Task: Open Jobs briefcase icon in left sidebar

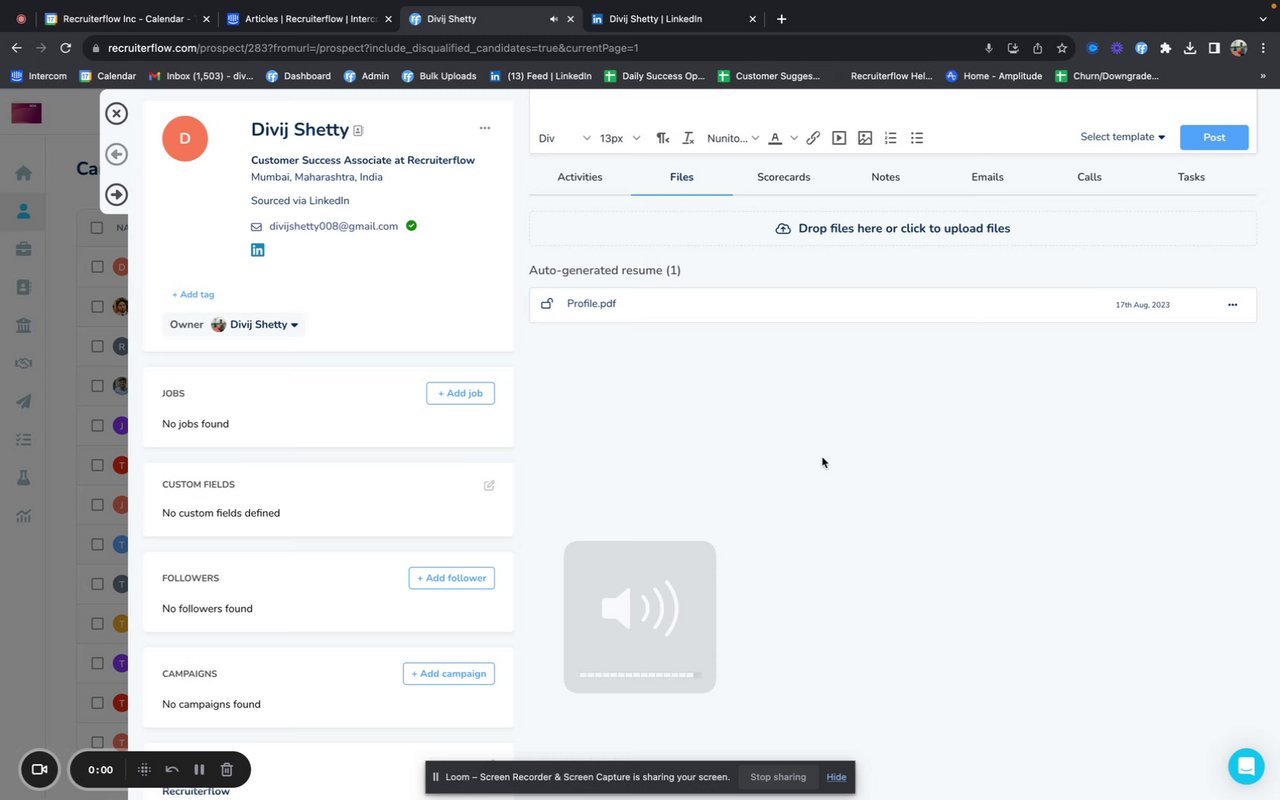Action: coord(24,249)
